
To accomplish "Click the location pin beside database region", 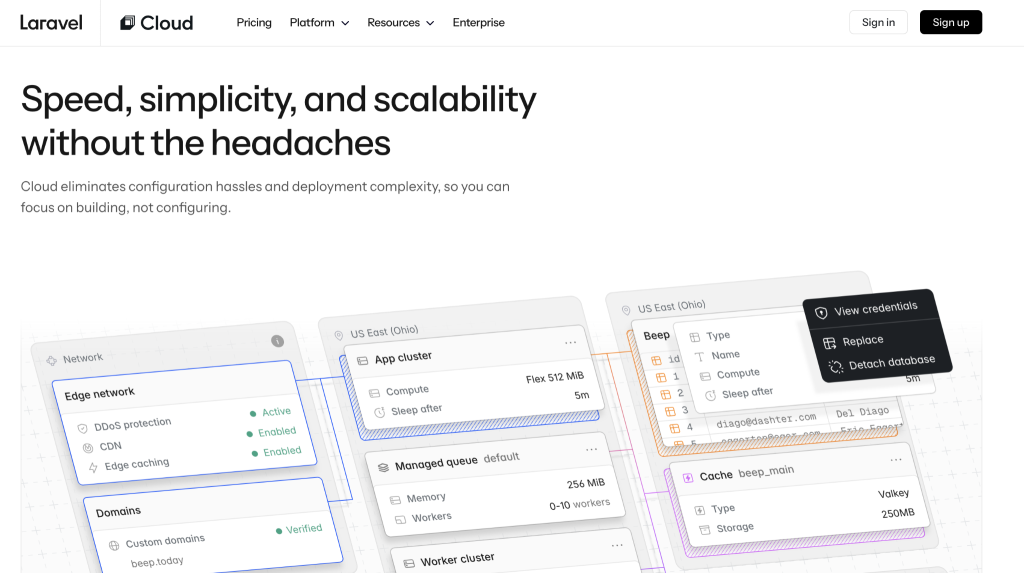I will click(626, 310).
